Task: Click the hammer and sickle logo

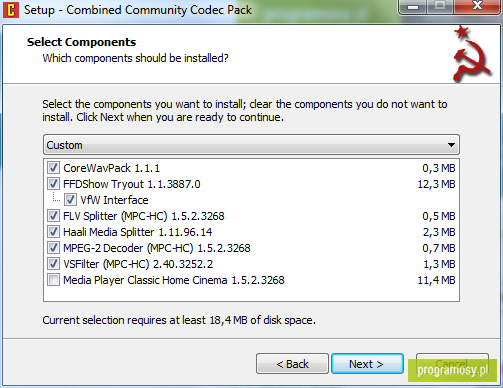Action: click(471, 54)
